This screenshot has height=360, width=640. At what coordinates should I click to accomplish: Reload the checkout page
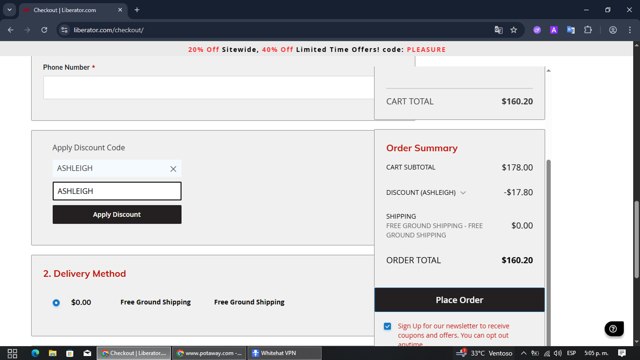coord(44,30)
